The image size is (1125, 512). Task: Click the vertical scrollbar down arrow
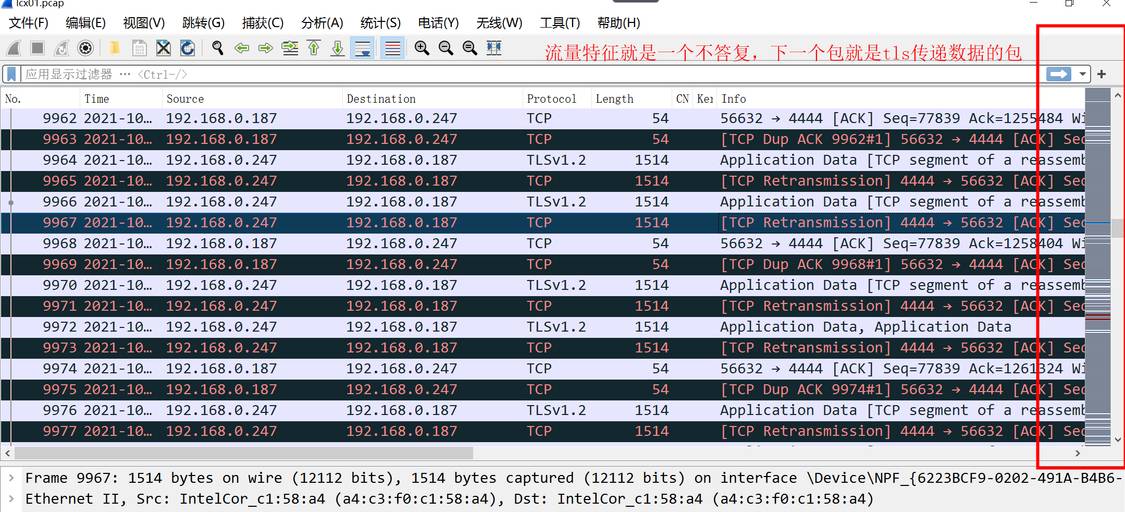[x=1117, y=439]
